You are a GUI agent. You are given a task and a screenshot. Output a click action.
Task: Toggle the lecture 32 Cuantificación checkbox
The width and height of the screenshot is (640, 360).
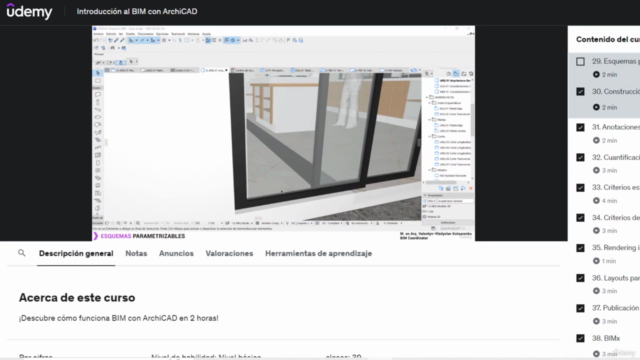click(580, 158)
